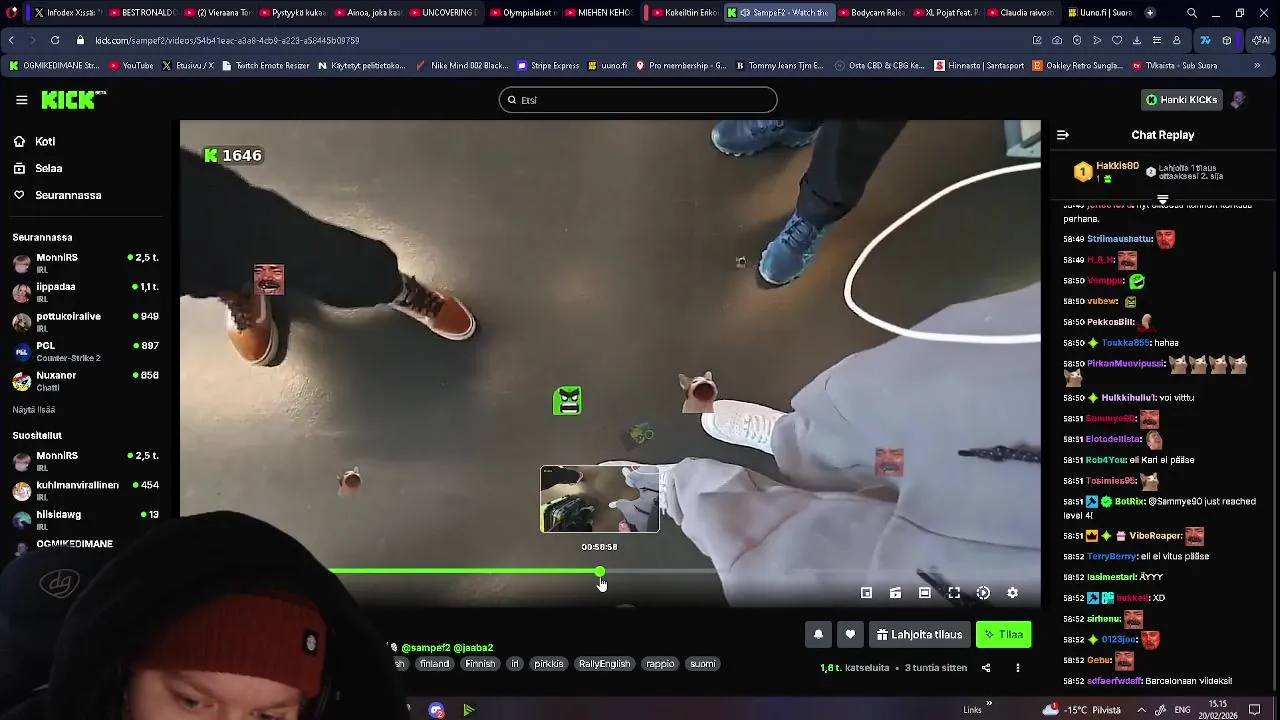This screenshot has width=1280, height=720.
Task: Click the clip clapperboard icon in player
Action: [x=895, y=593]
